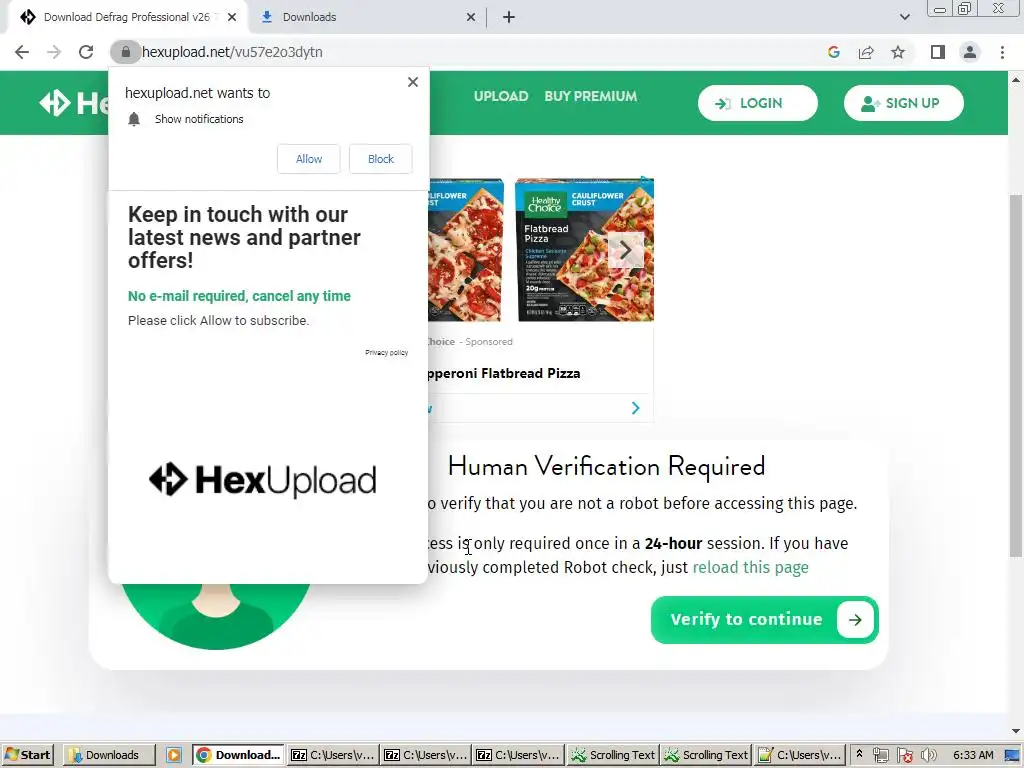Click the Chrome Download taskbar button
Screen dimensions: 1024x768
239,755
